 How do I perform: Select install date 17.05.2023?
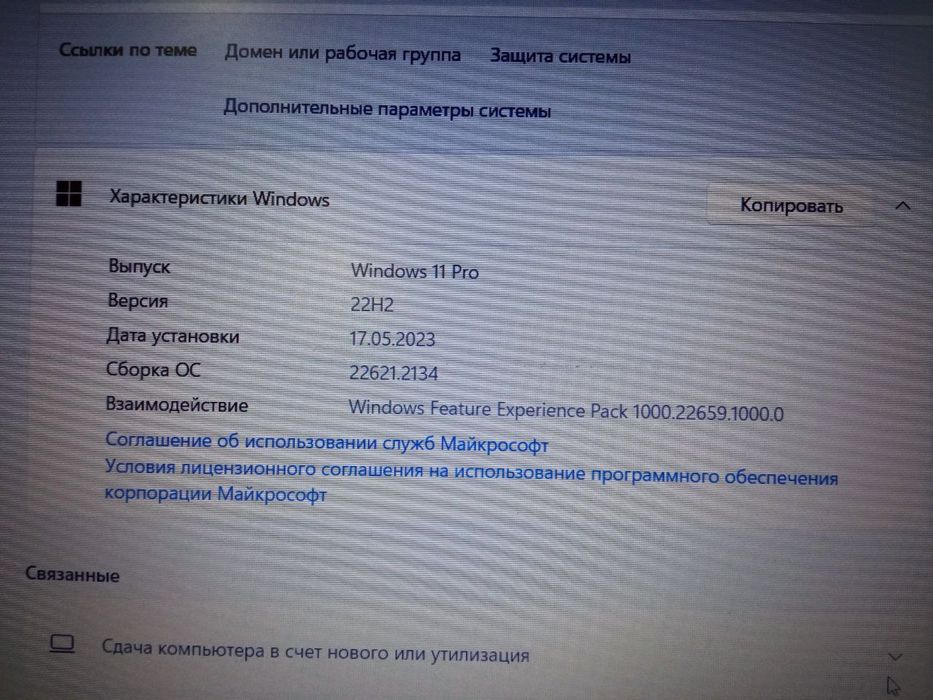tap(392, 339)
